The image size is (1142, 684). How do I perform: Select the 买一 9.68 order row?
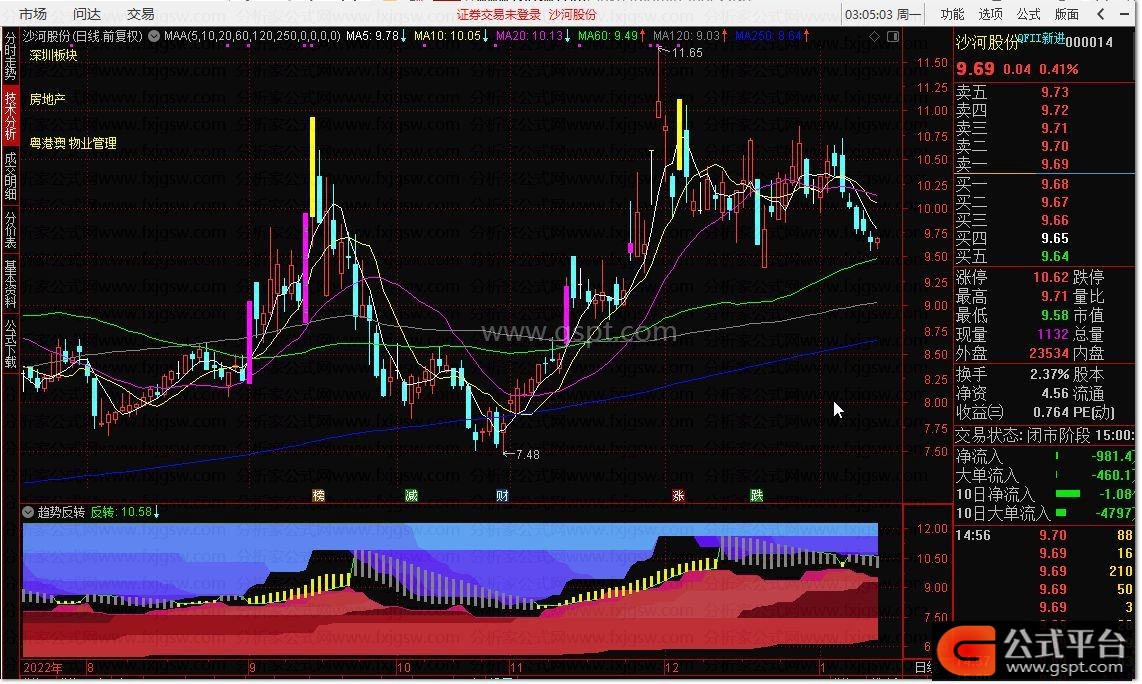pyautogui.click(x=1044, y=184)
